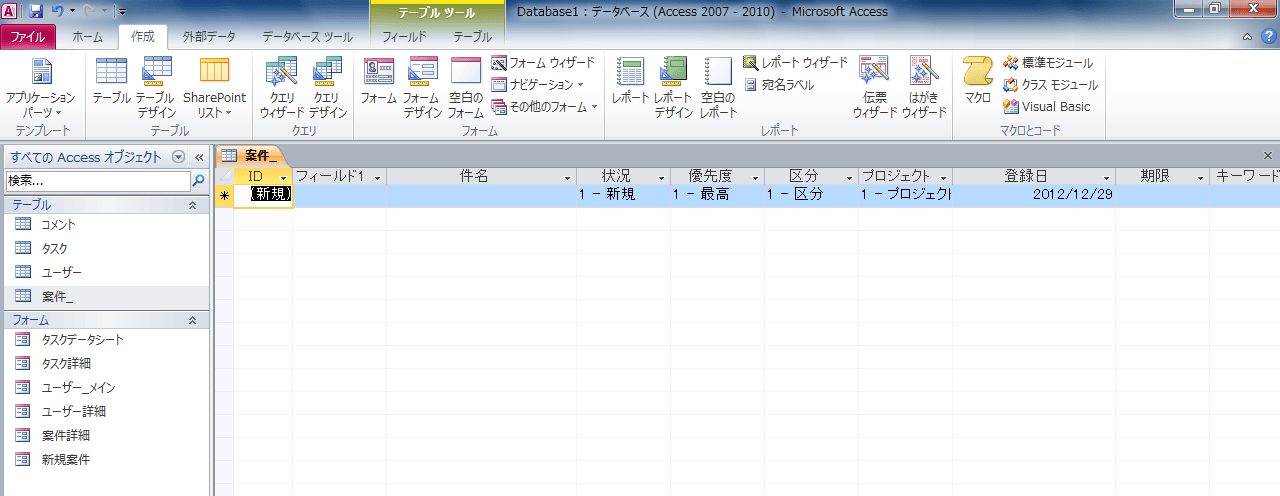Create a new レポート

tap(631, 82)
